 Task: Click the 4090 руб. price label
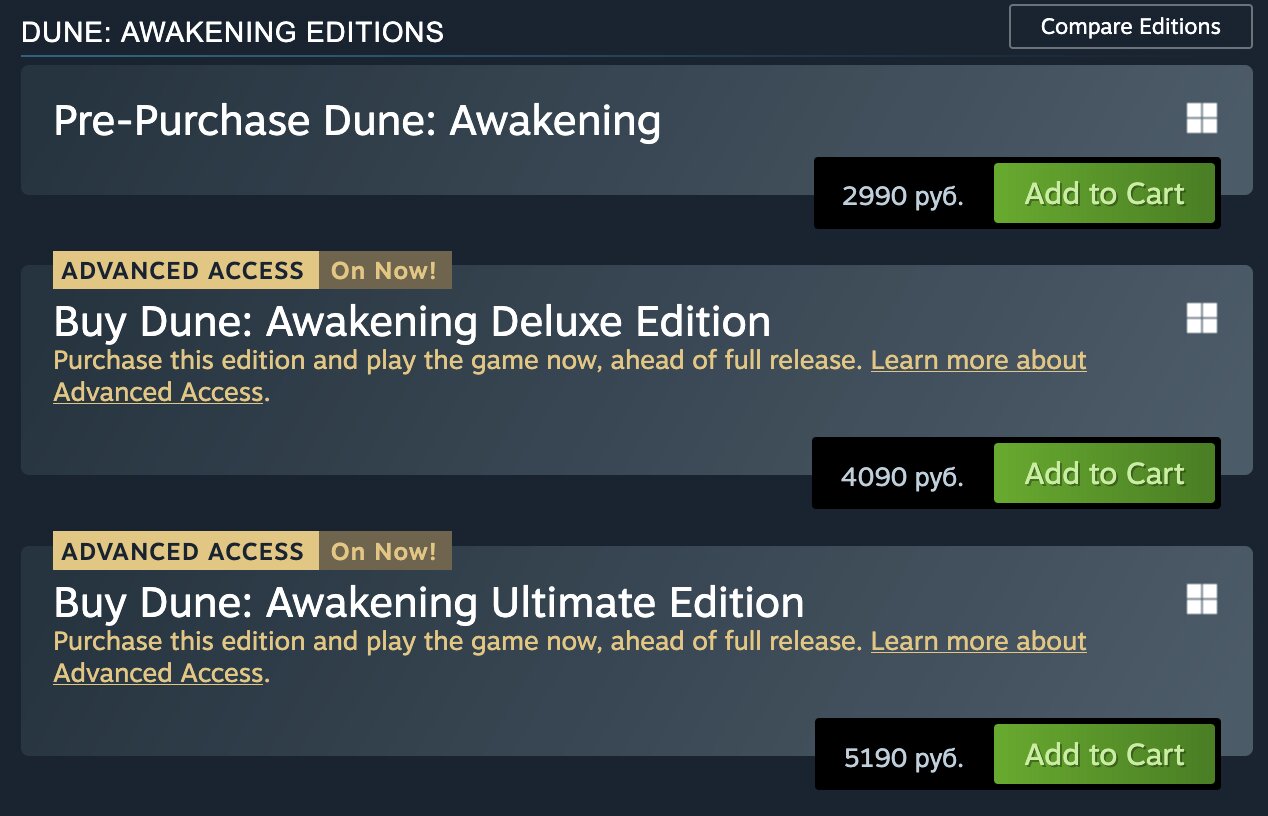(901, 475)
